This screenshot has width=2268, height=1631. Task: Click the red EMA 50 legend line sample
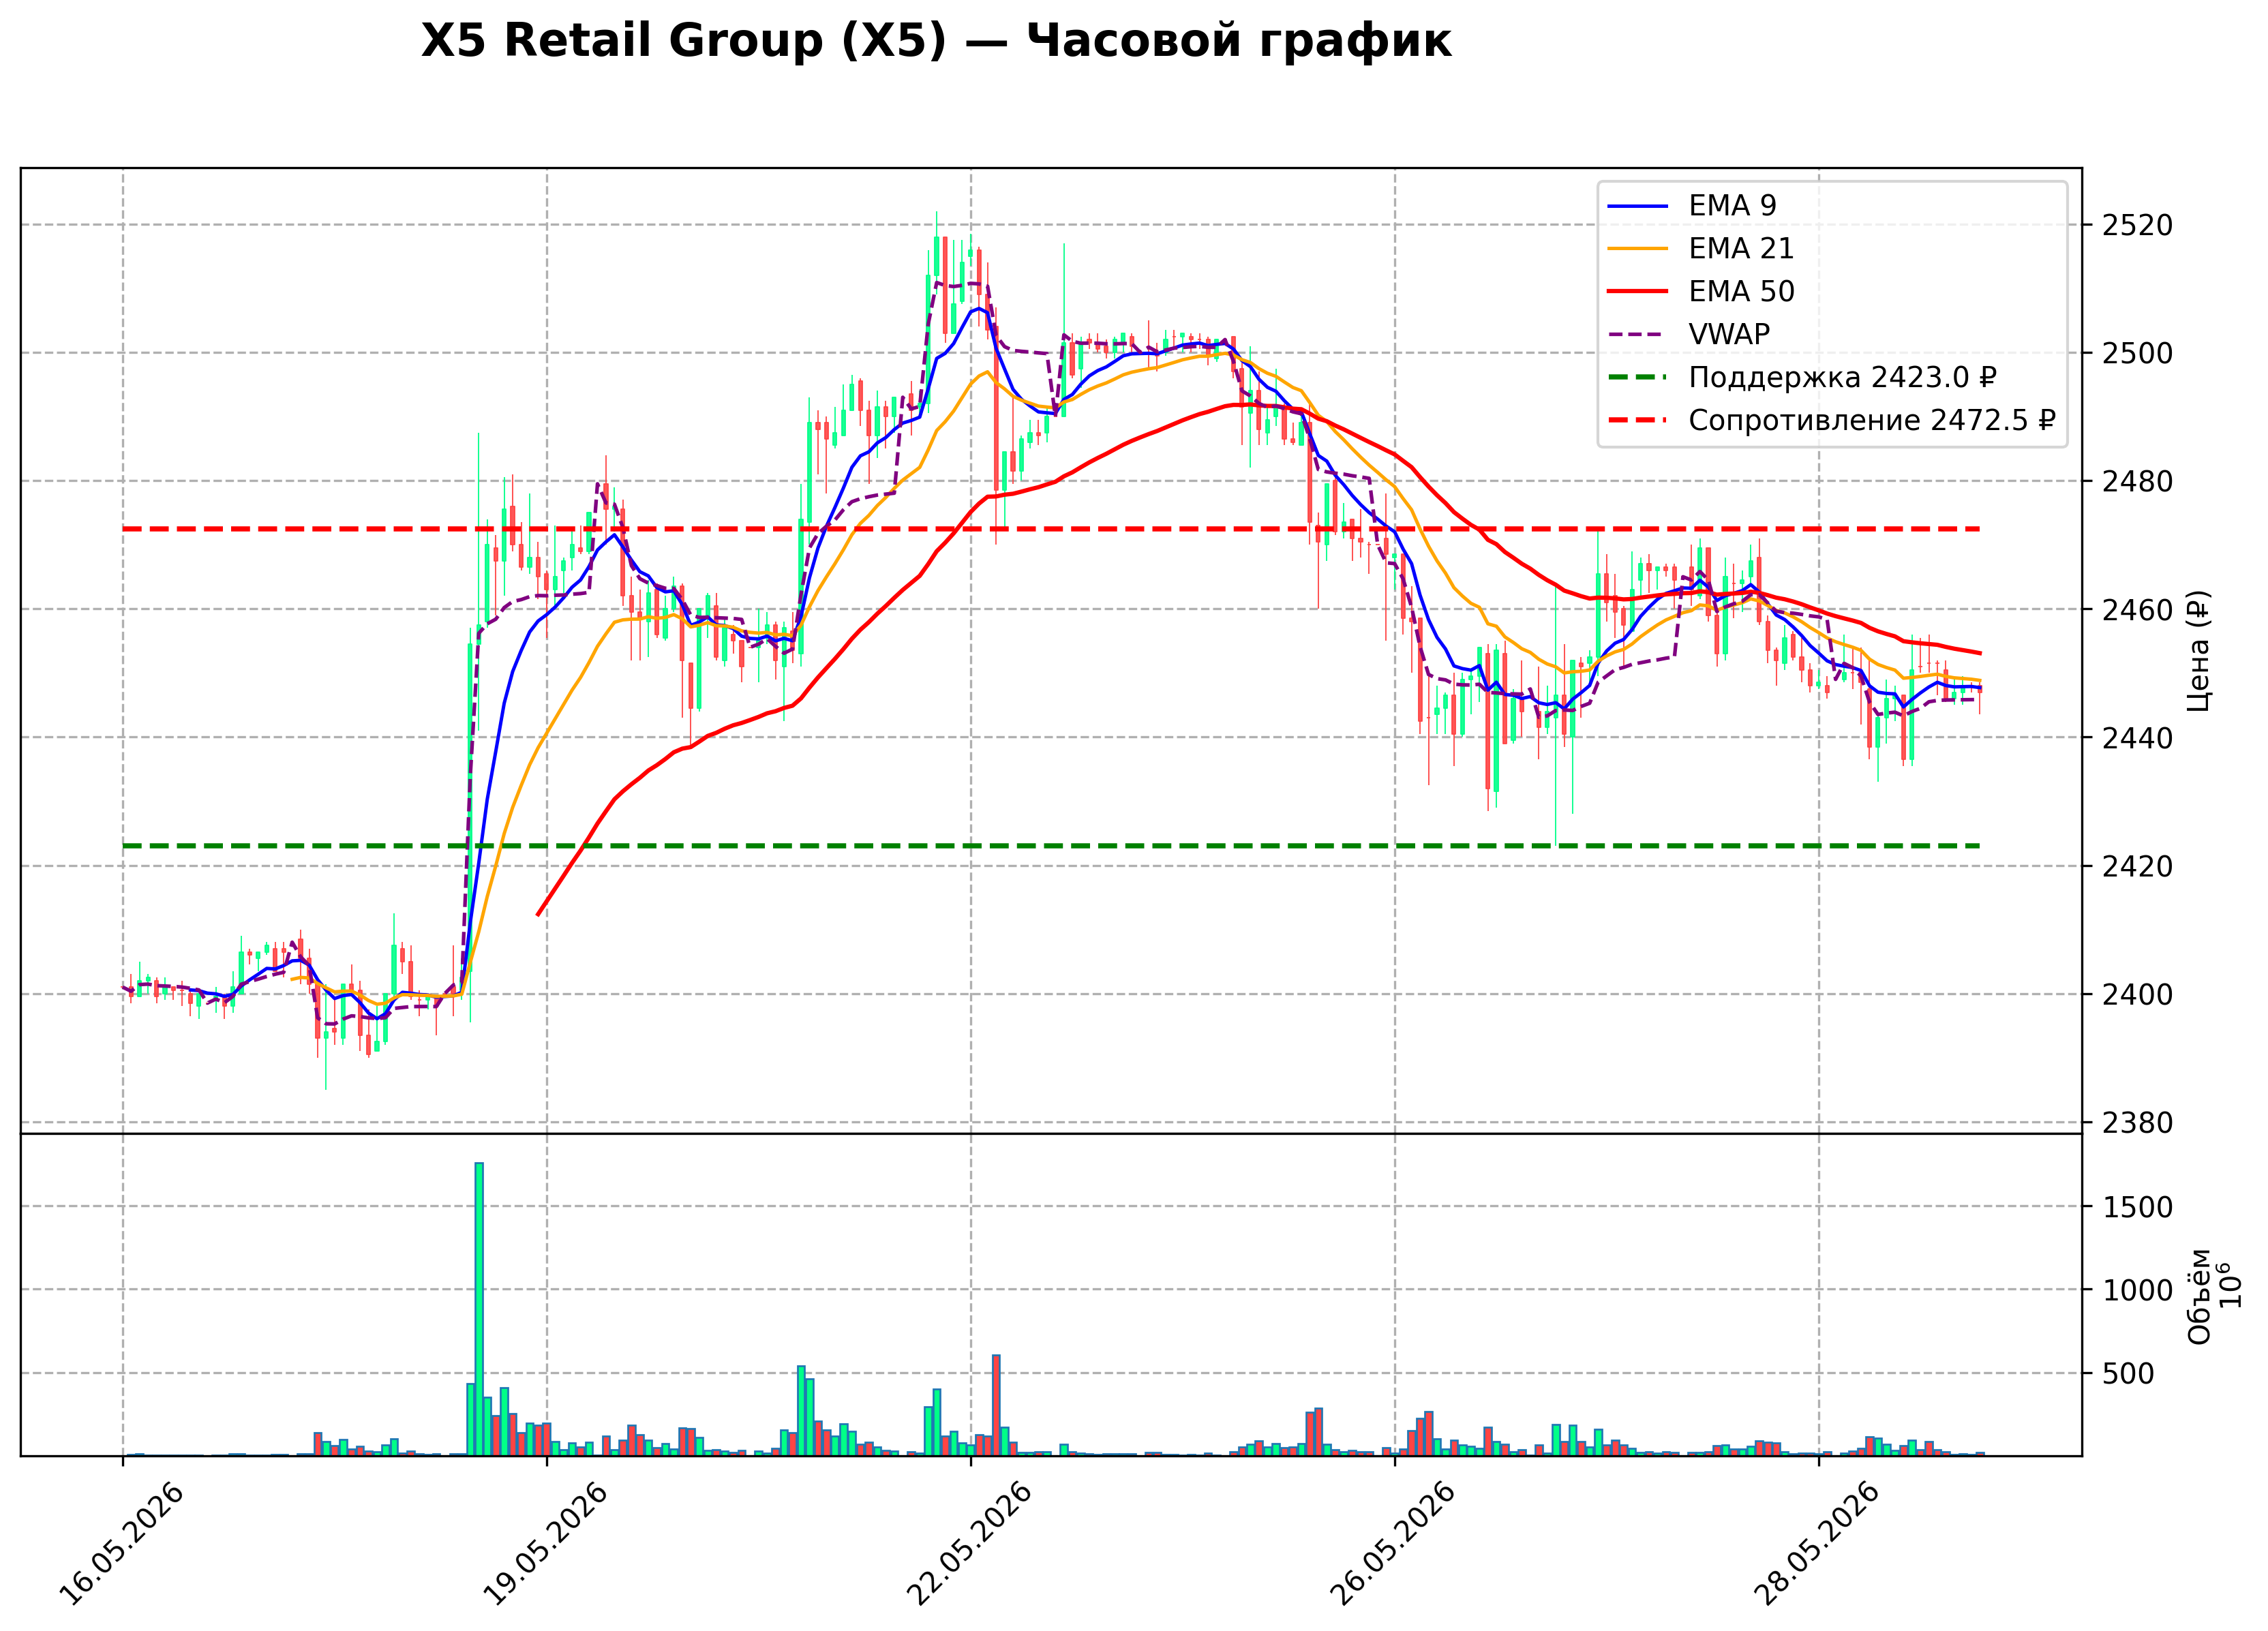coord(1638,292)
